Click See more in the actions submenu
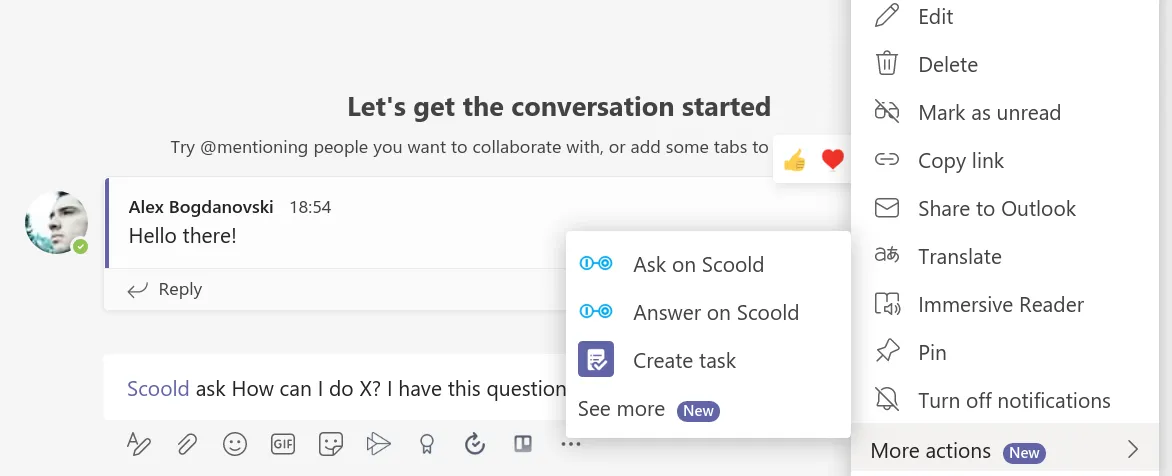 [621, 409]
